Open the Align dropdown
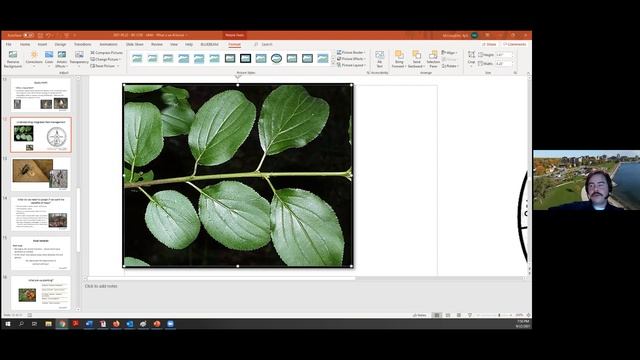The width and height of the screenshot is (640, 360). point(449,53)
